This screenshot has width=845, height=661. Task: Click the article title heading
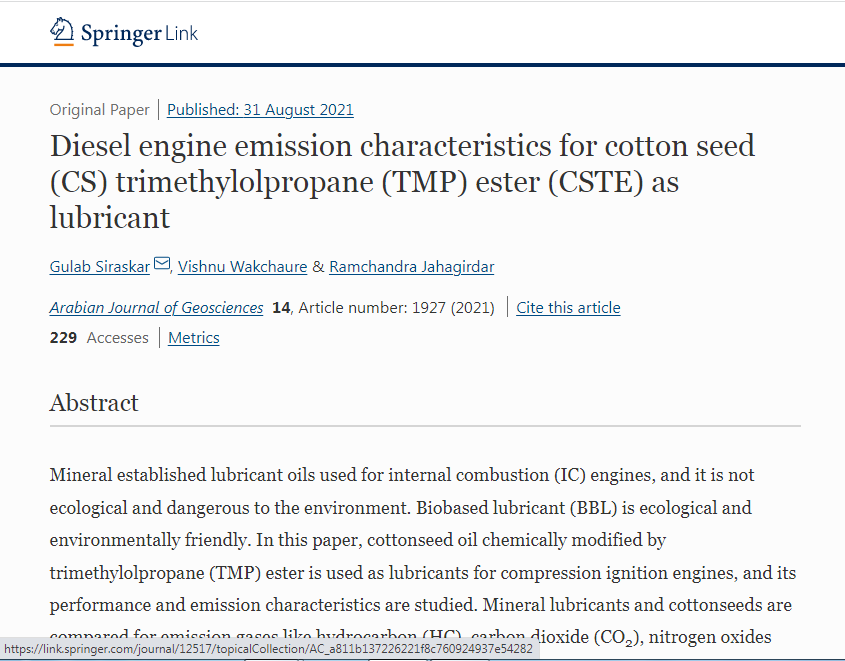point(402,181)
